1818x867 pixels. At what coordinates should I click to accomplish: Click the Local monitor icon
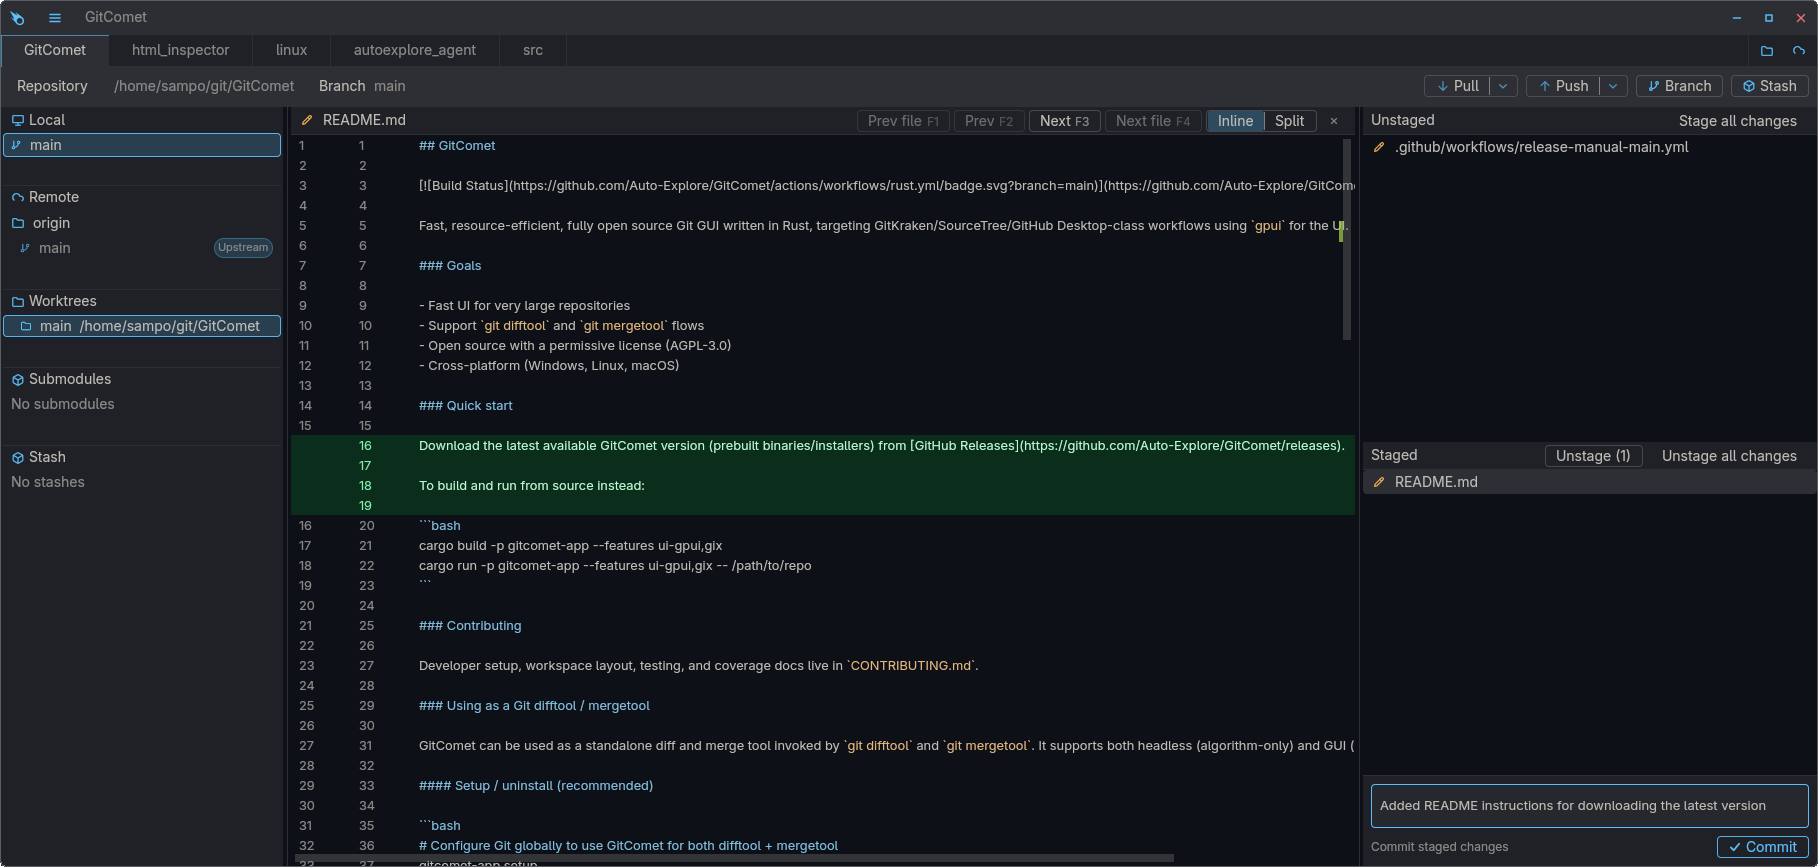(18, 120)
